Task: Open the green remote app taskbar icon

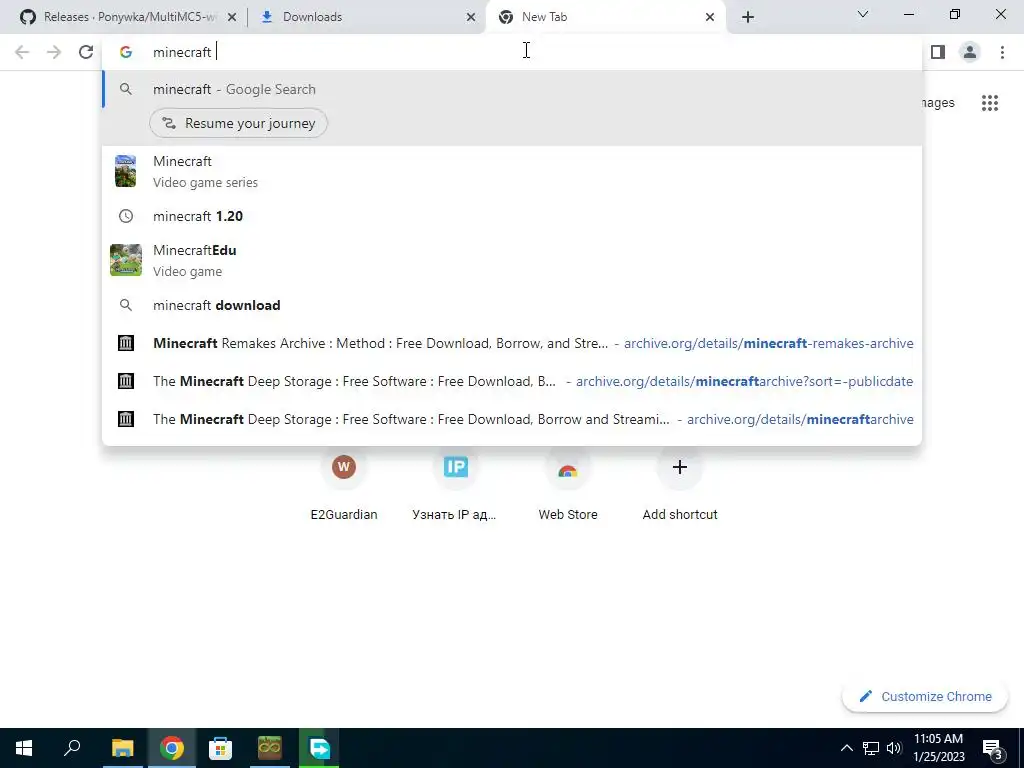Action: pos(319,748)
